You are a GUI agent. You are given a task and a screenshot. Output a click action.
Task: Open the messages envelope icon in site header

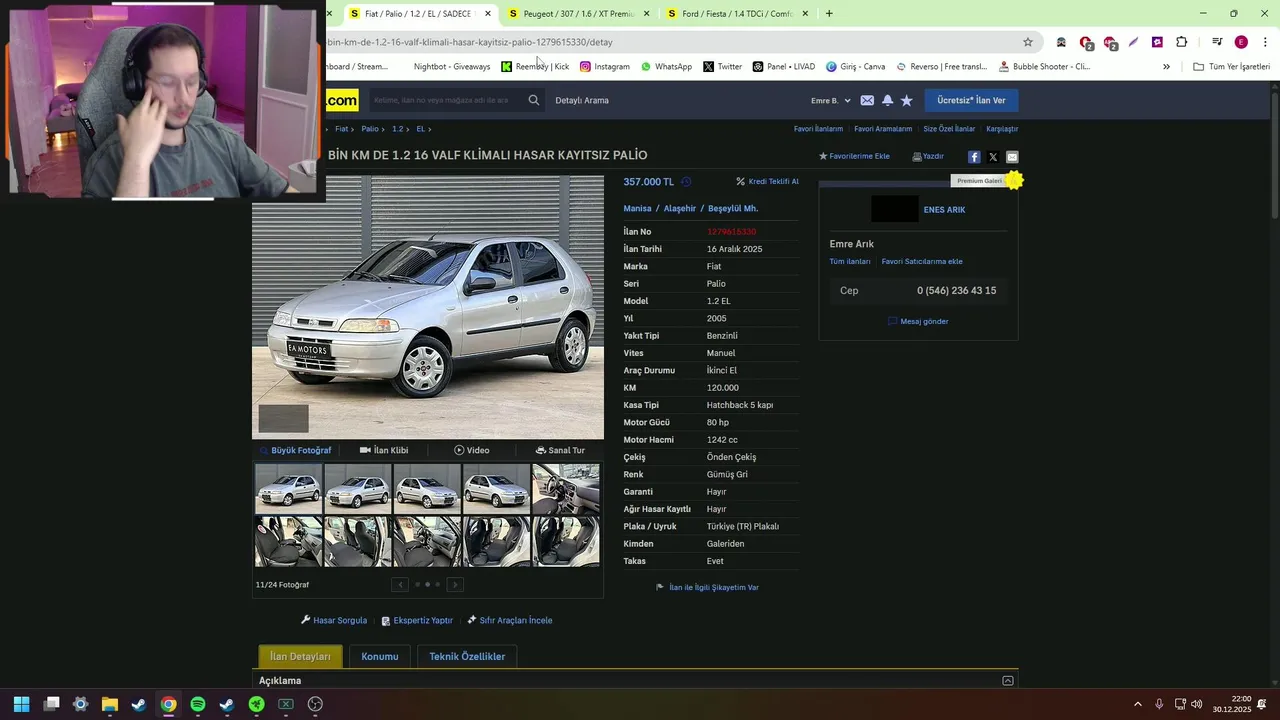point(867,100)
